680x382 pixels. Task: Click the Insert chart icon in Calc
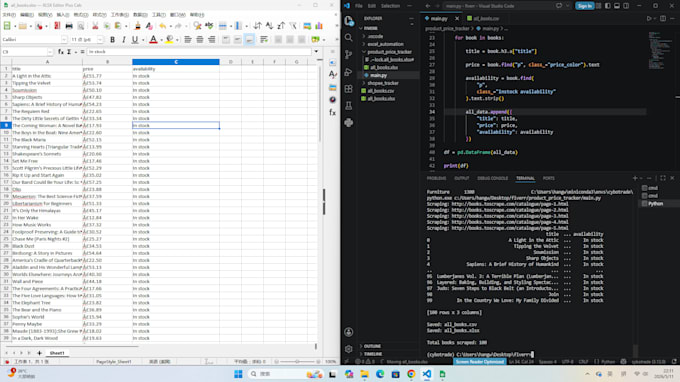[x=319, y=26]
